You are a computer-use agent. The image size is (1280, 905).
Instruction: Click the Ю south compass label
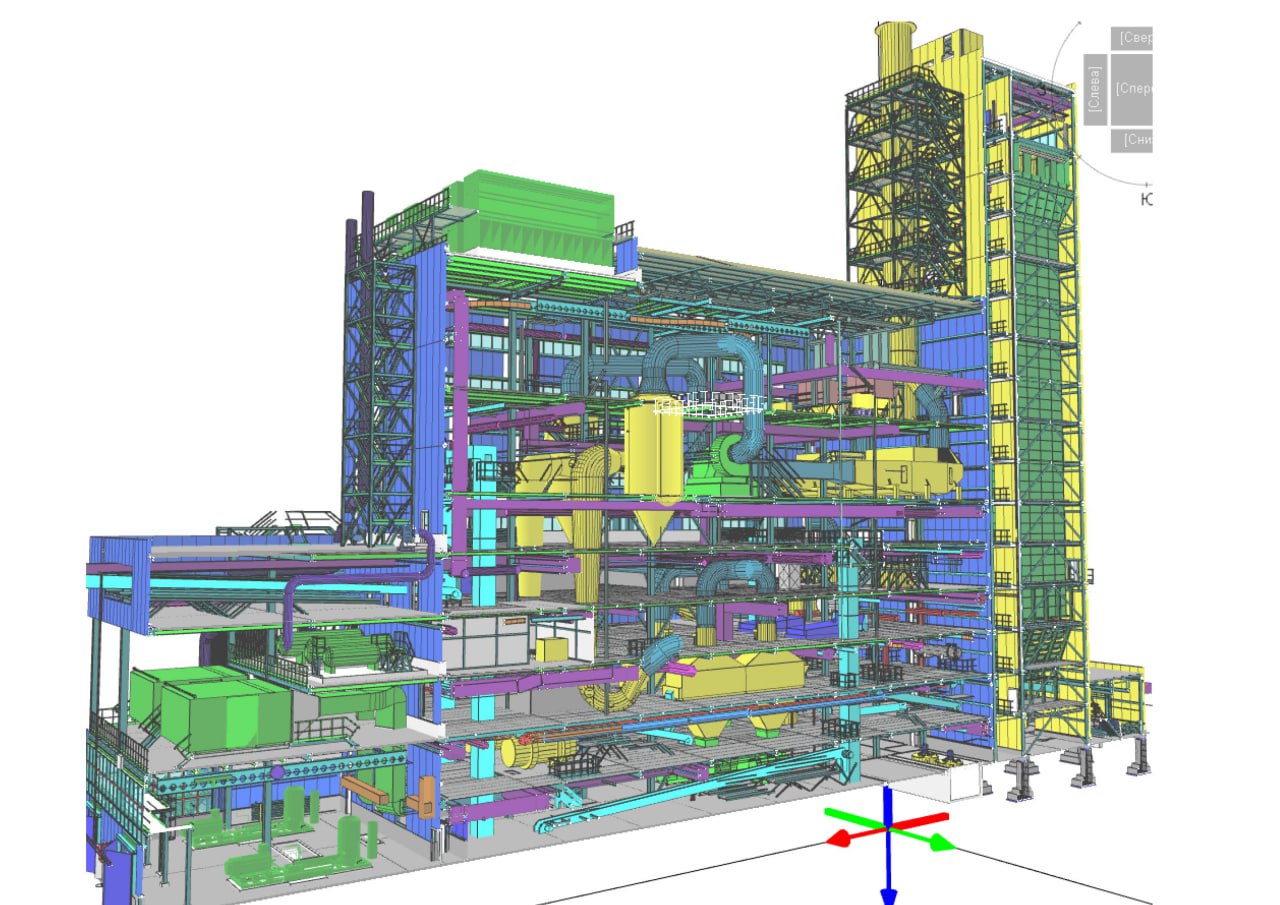(1146, 200)
